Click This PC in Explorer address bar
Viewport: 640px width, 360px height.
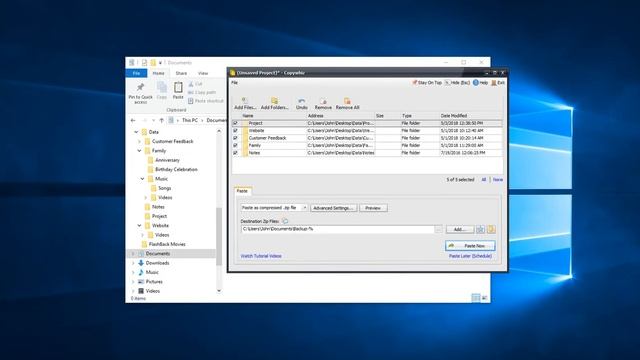coord(190,120)
